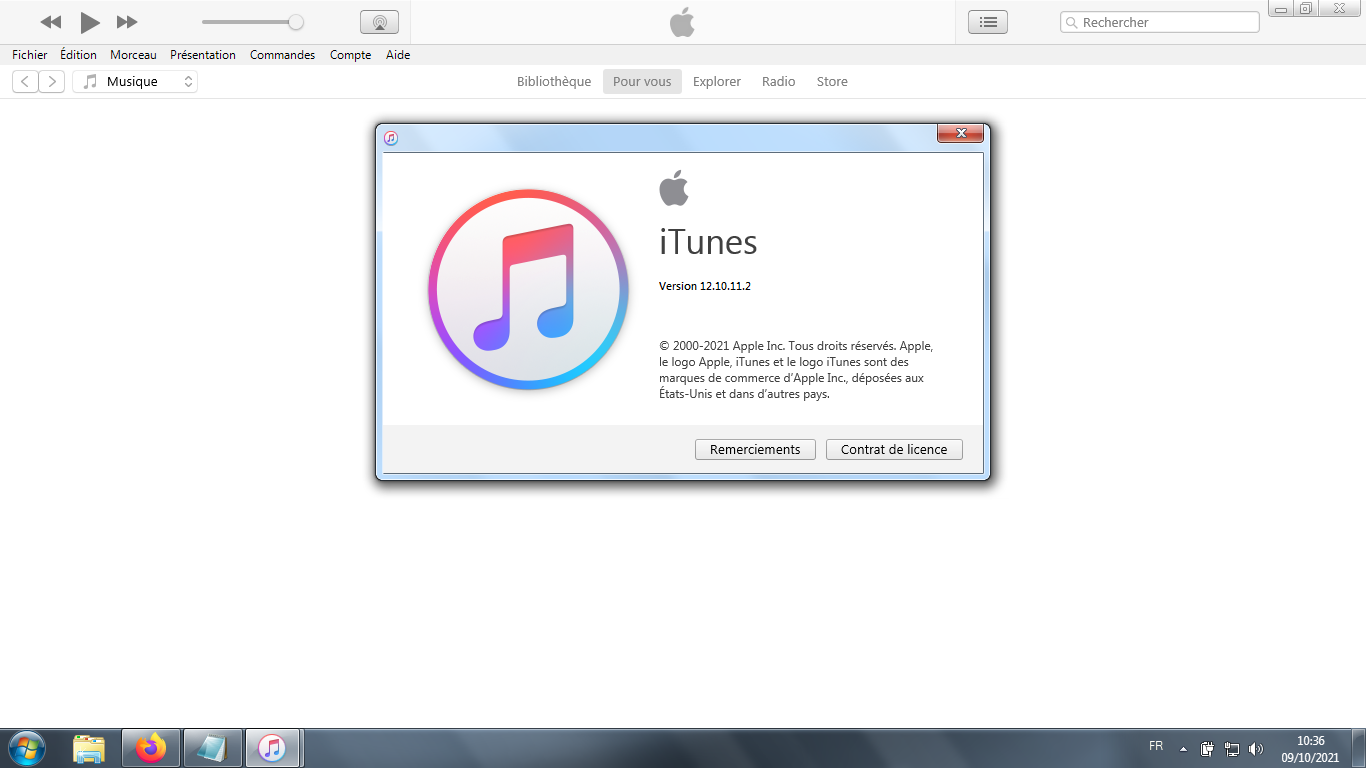Open the Windows Start menu

[x=27, y=748]
